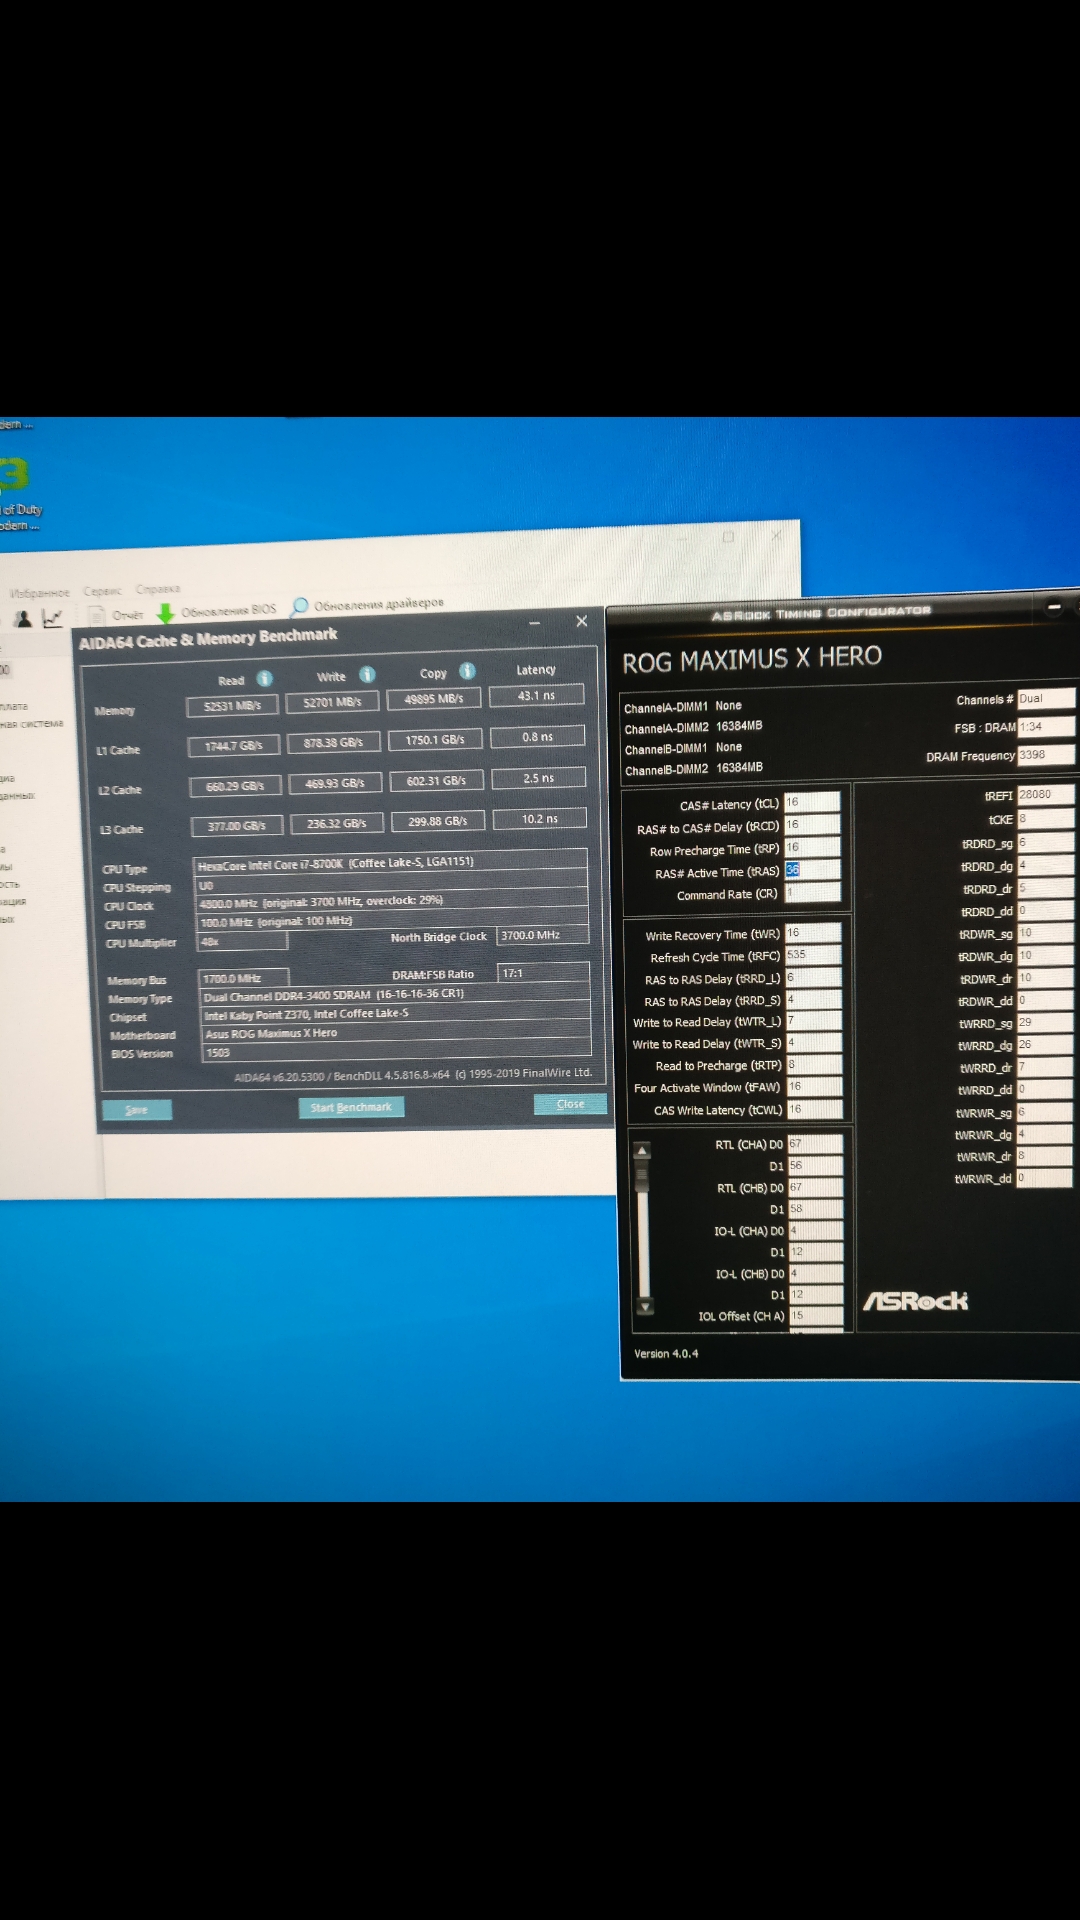Click the CAS Write Latency (tCWL) field
Screen dimensions: 1080x1920
pyautogui.click(x=815, y=1109)
